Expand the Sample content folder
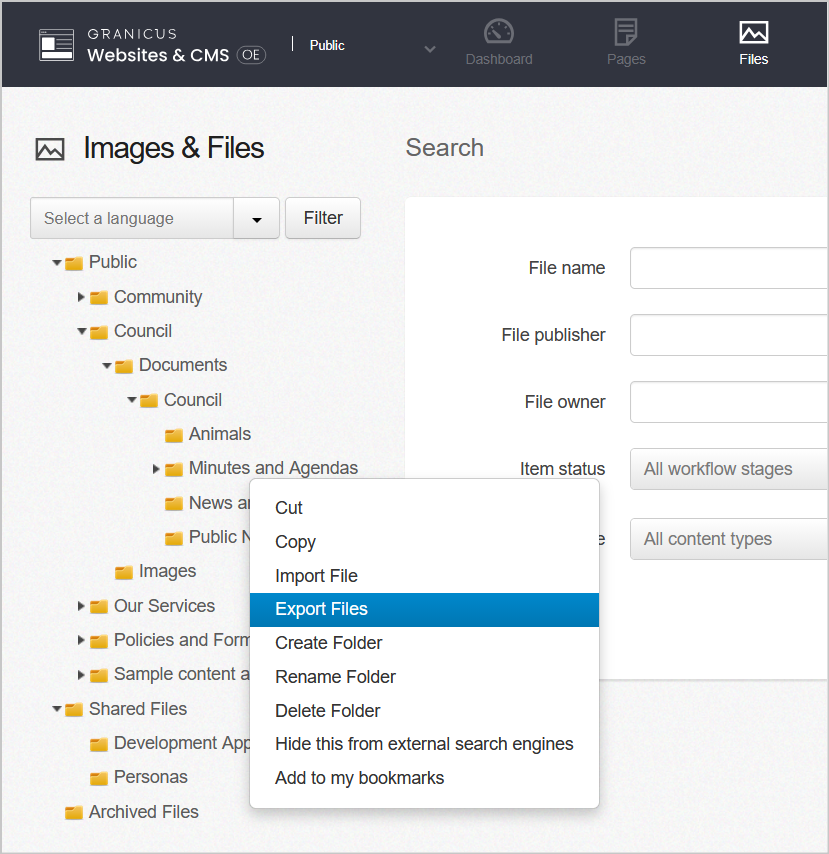Viewport: 829px width, 854px height. [81, 675]
